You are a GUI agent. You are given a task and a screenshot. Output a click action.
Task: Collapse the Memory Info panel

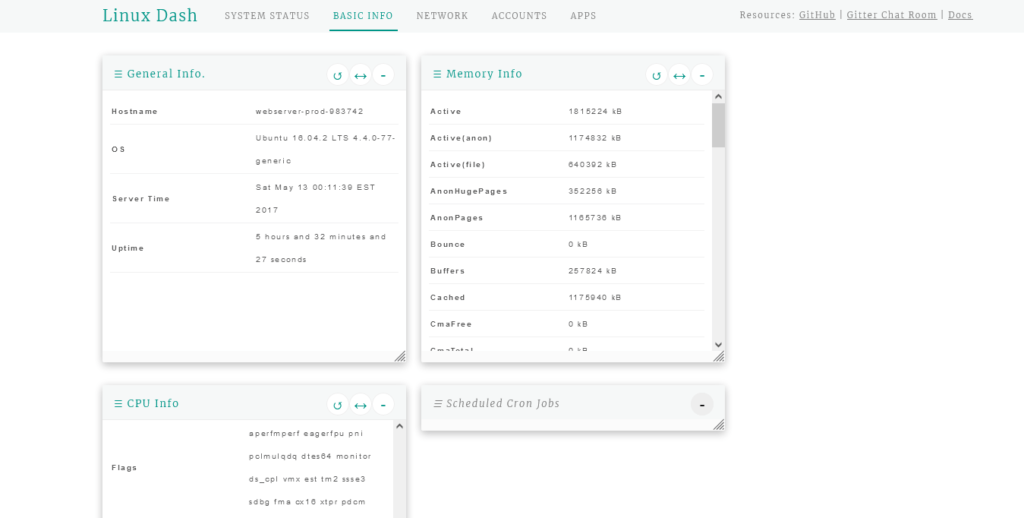point(702,75)
